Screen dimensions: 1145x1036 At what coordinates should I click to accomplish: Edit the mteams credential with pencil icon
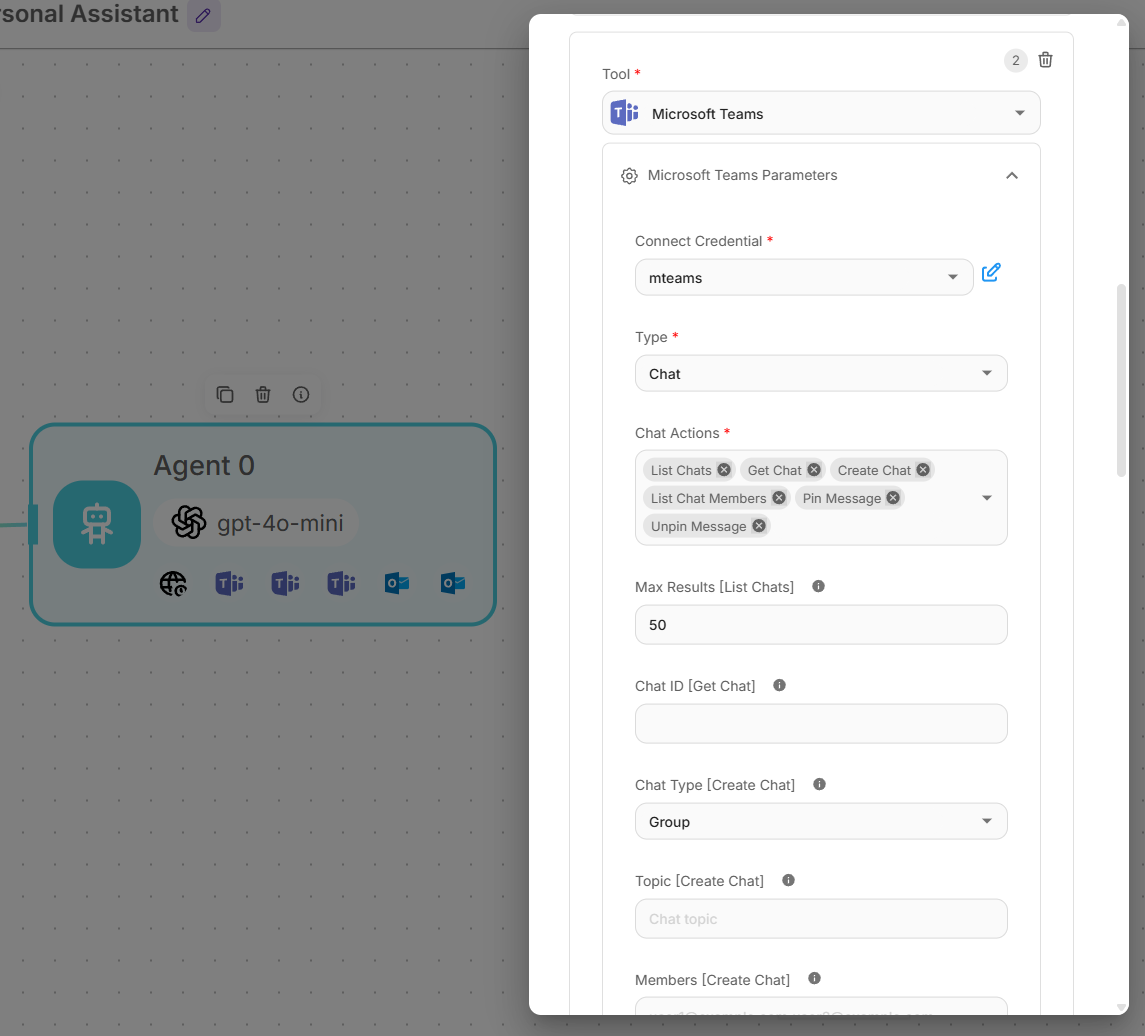991,273
